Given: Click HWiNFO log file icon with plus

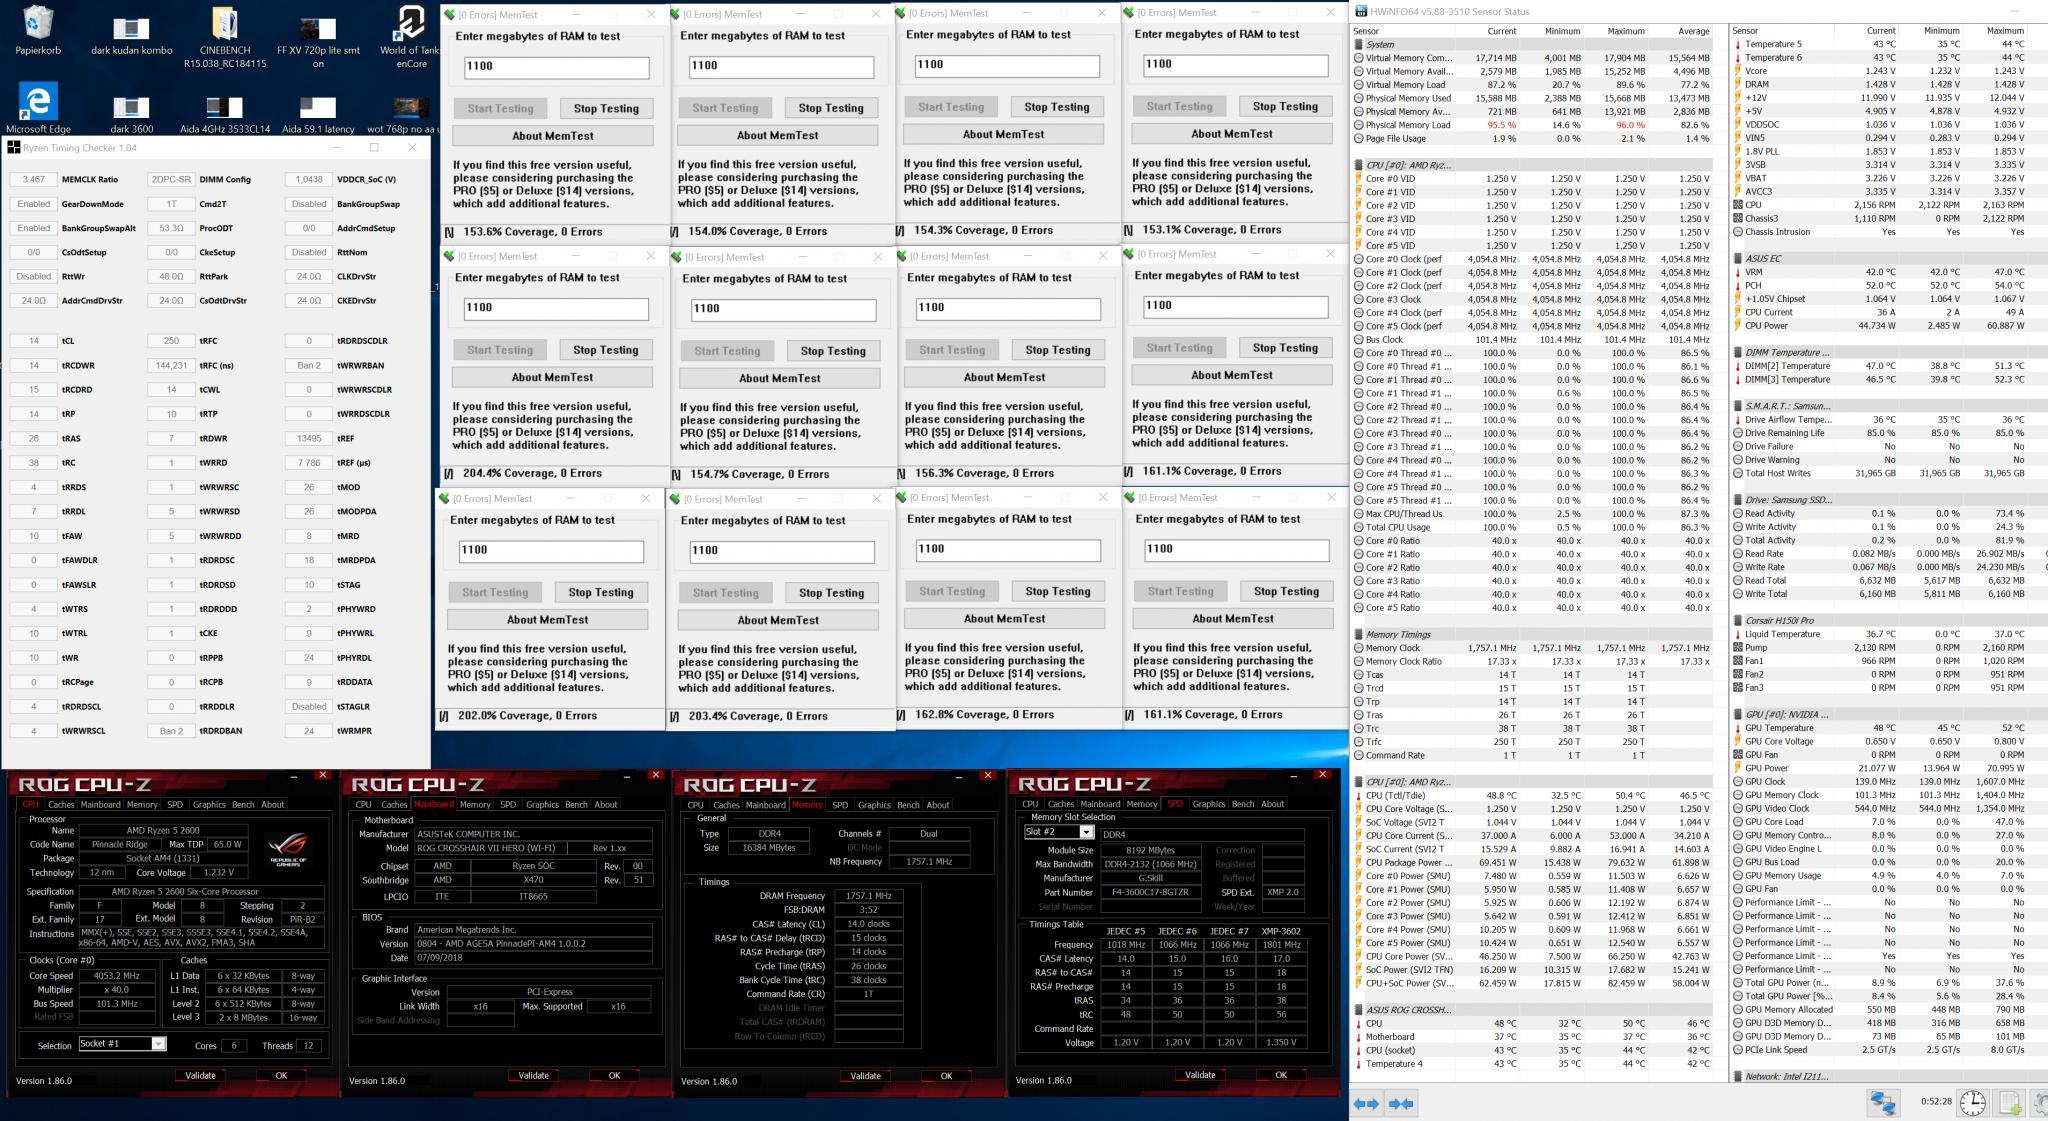Looking at the screenshot, I should (2010, 1102).
